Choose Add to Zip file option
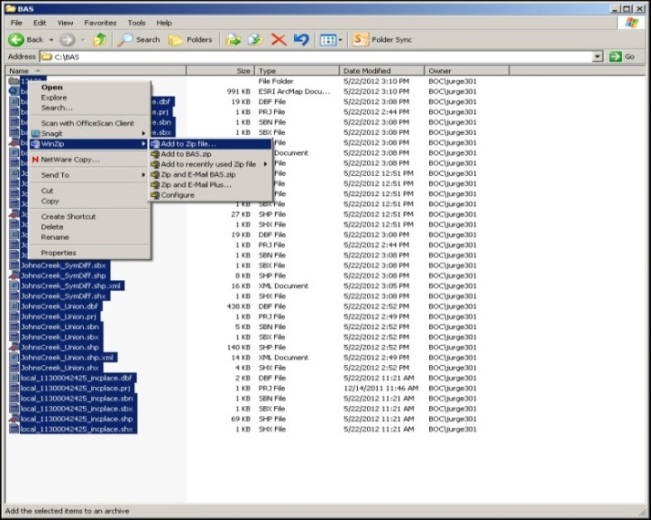The width and height of the screenshot is (651, 520). tap(188, 144)
